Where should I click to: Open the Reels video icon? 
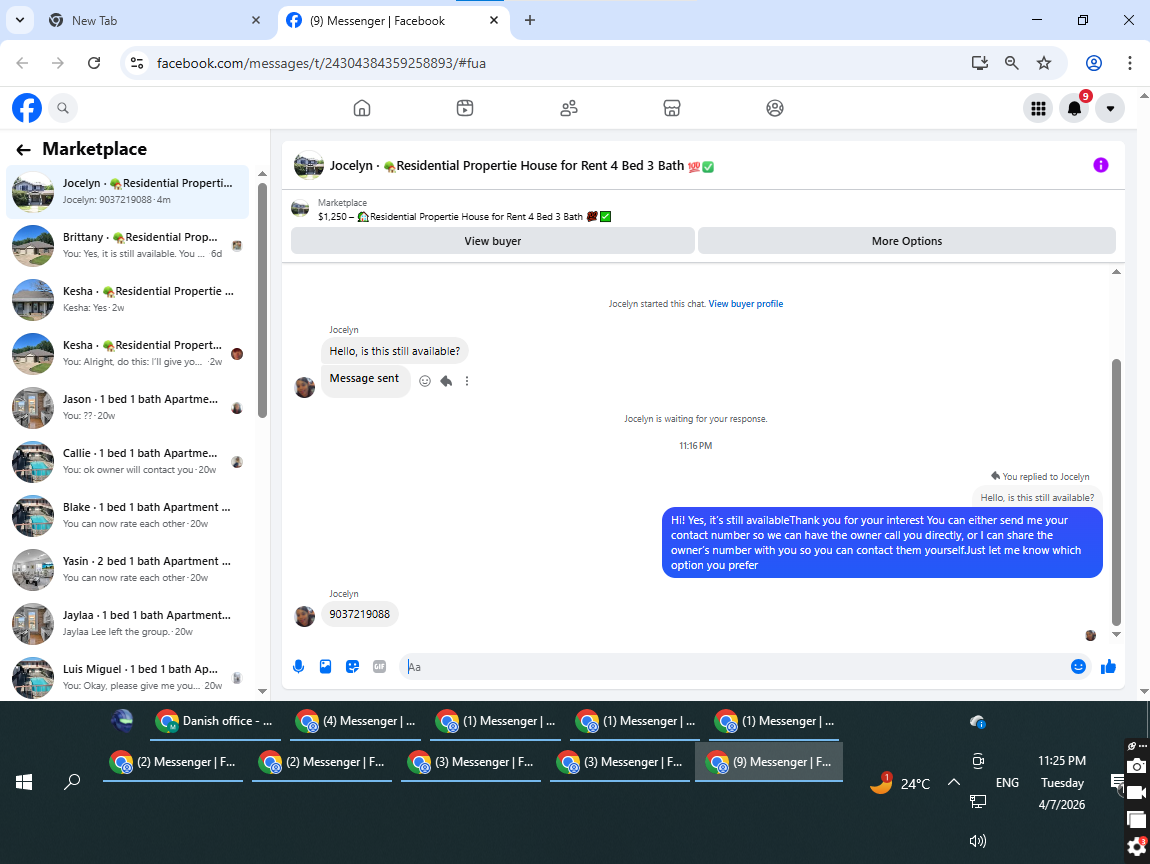pyautogui.click(x=465, y=108)
